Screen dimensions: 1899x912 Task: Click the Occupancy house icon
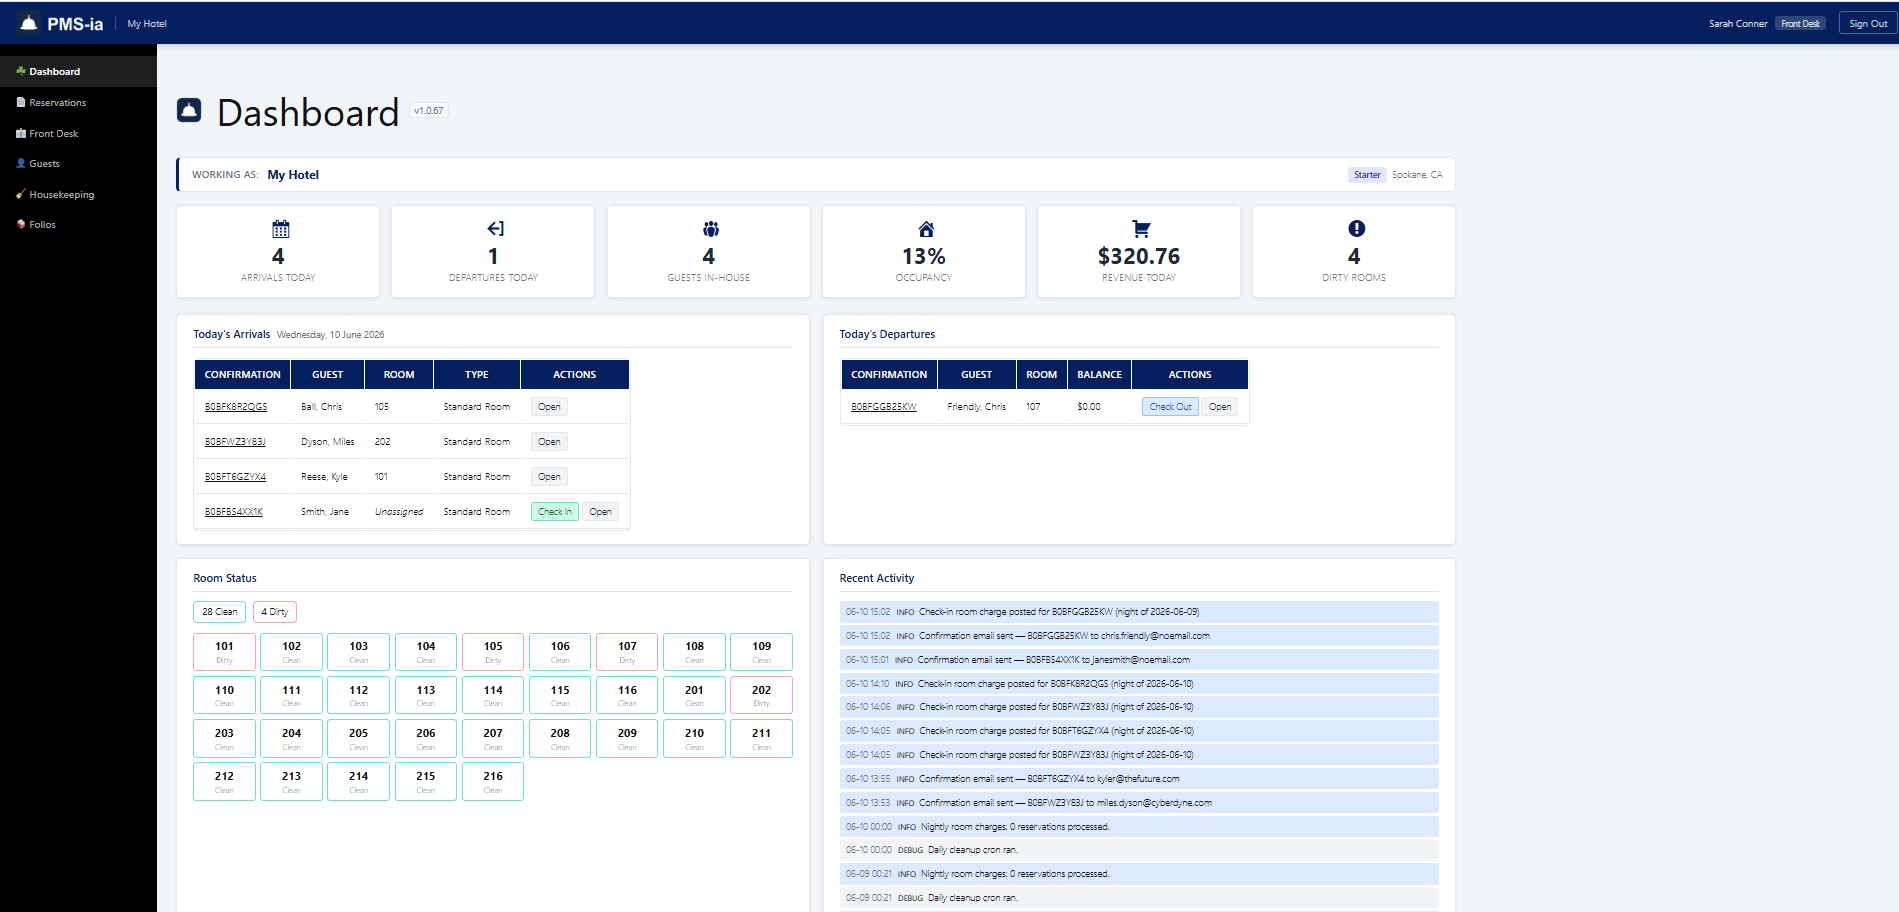(x=926, y=229)
